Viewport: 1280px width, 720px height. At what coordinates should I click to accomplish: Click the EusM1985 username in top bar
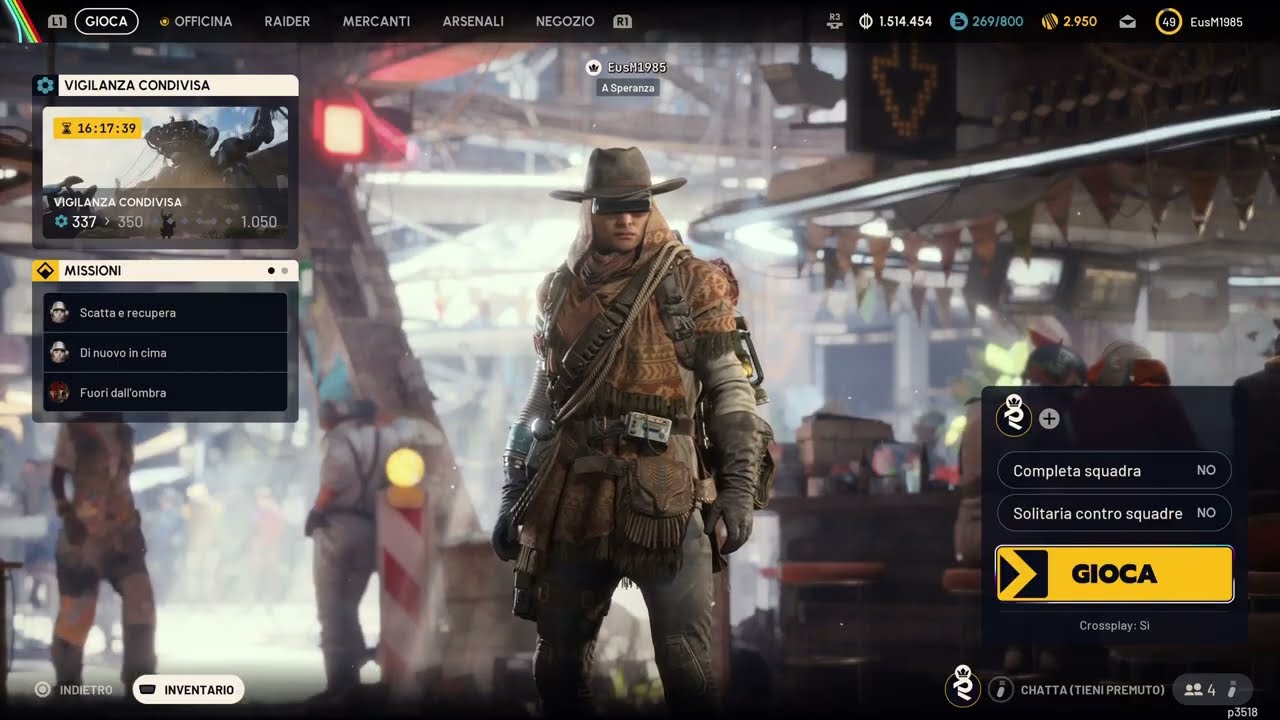click(1216, 21)
